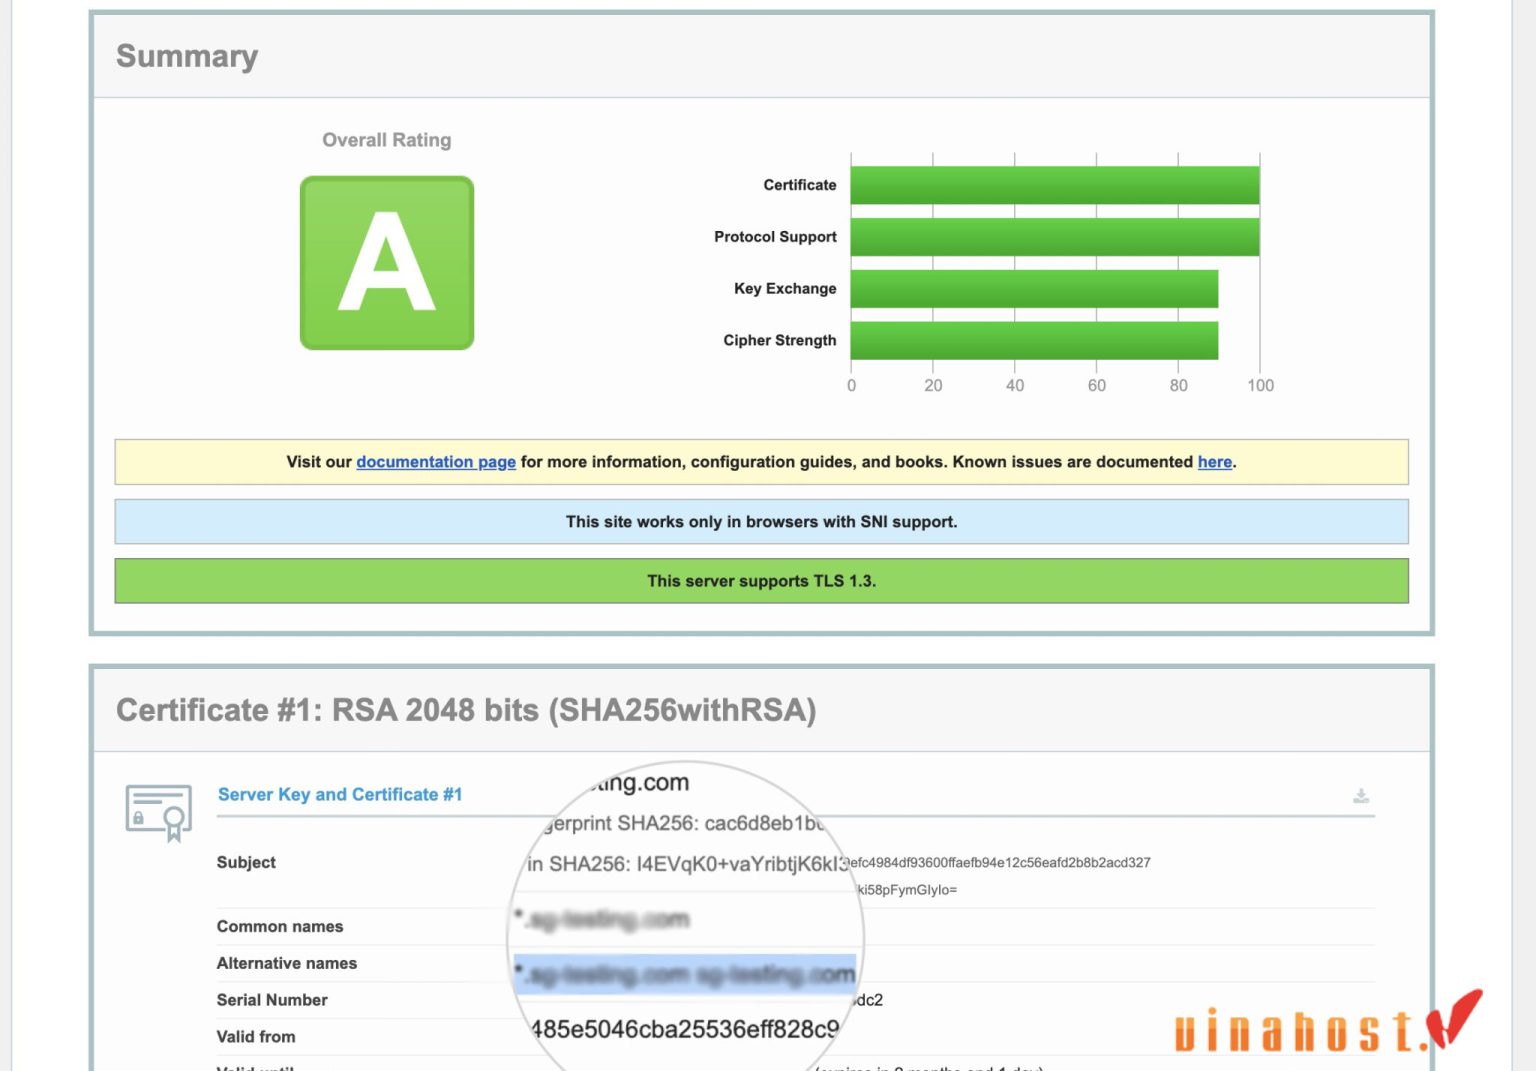Viewport: 1536px width, 1071px height.
Task: Open the documentation page link
Action: [x=436, y=461]
